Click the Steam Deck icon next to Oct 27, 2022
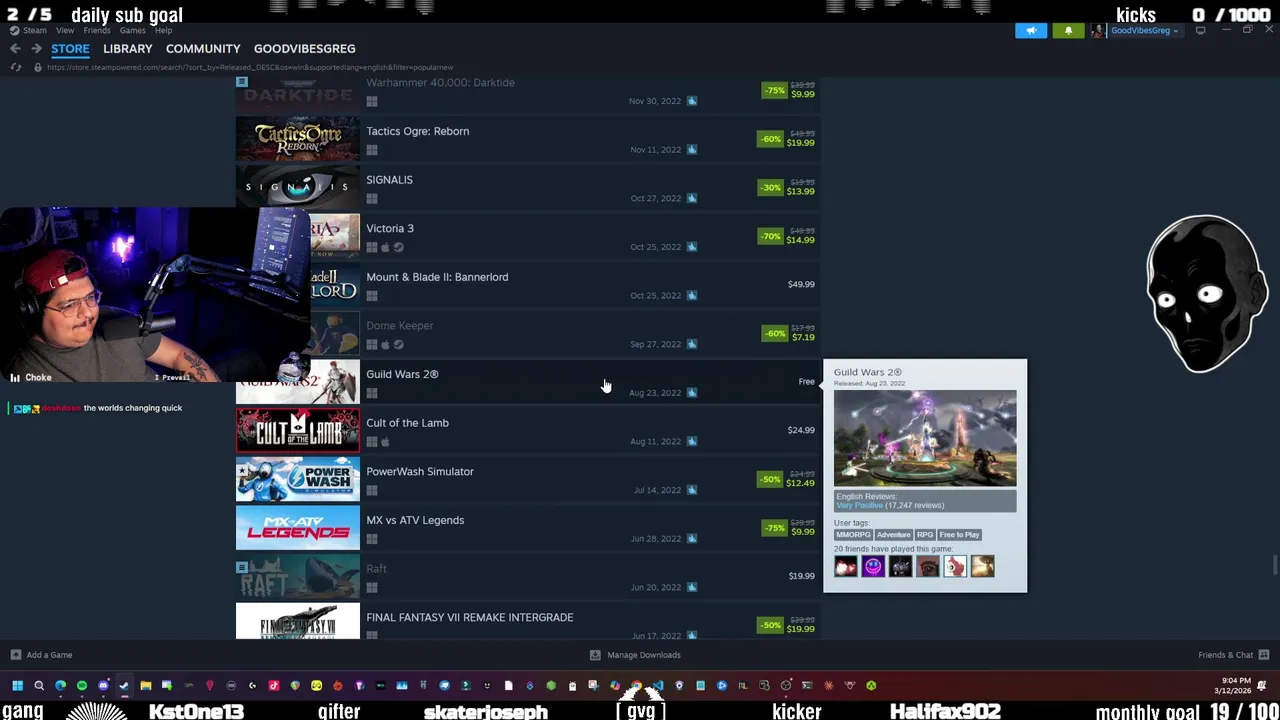Screen dimensions: 1280x720 (x=691, y=198)
